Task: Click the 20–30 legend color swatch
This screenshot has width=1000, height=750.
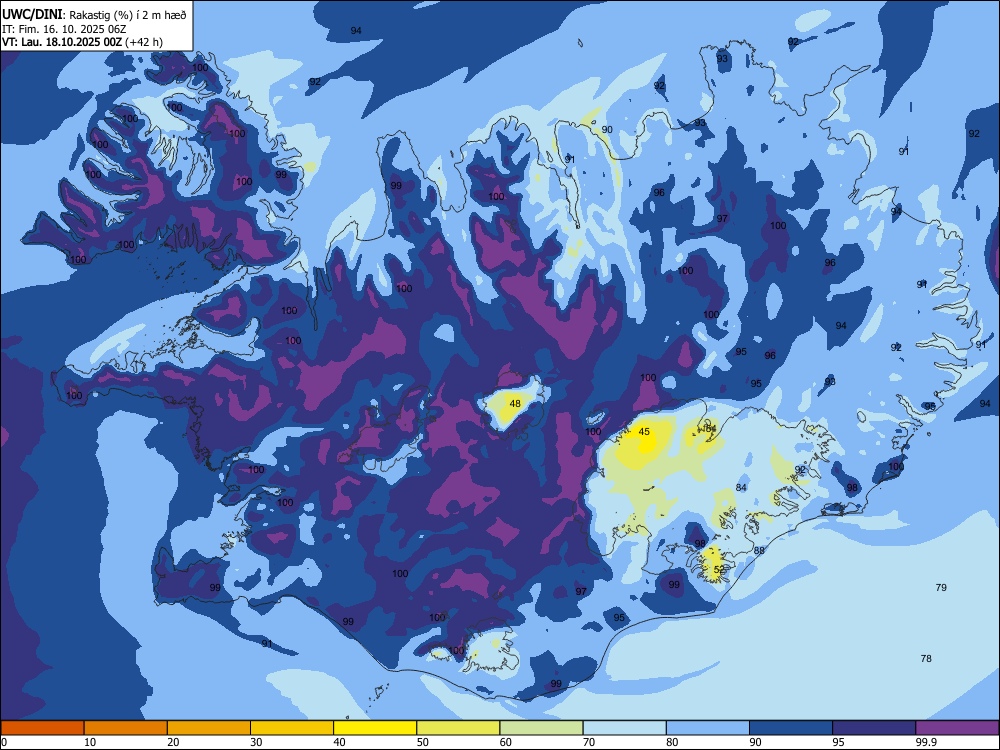Action: pos(209,728)
